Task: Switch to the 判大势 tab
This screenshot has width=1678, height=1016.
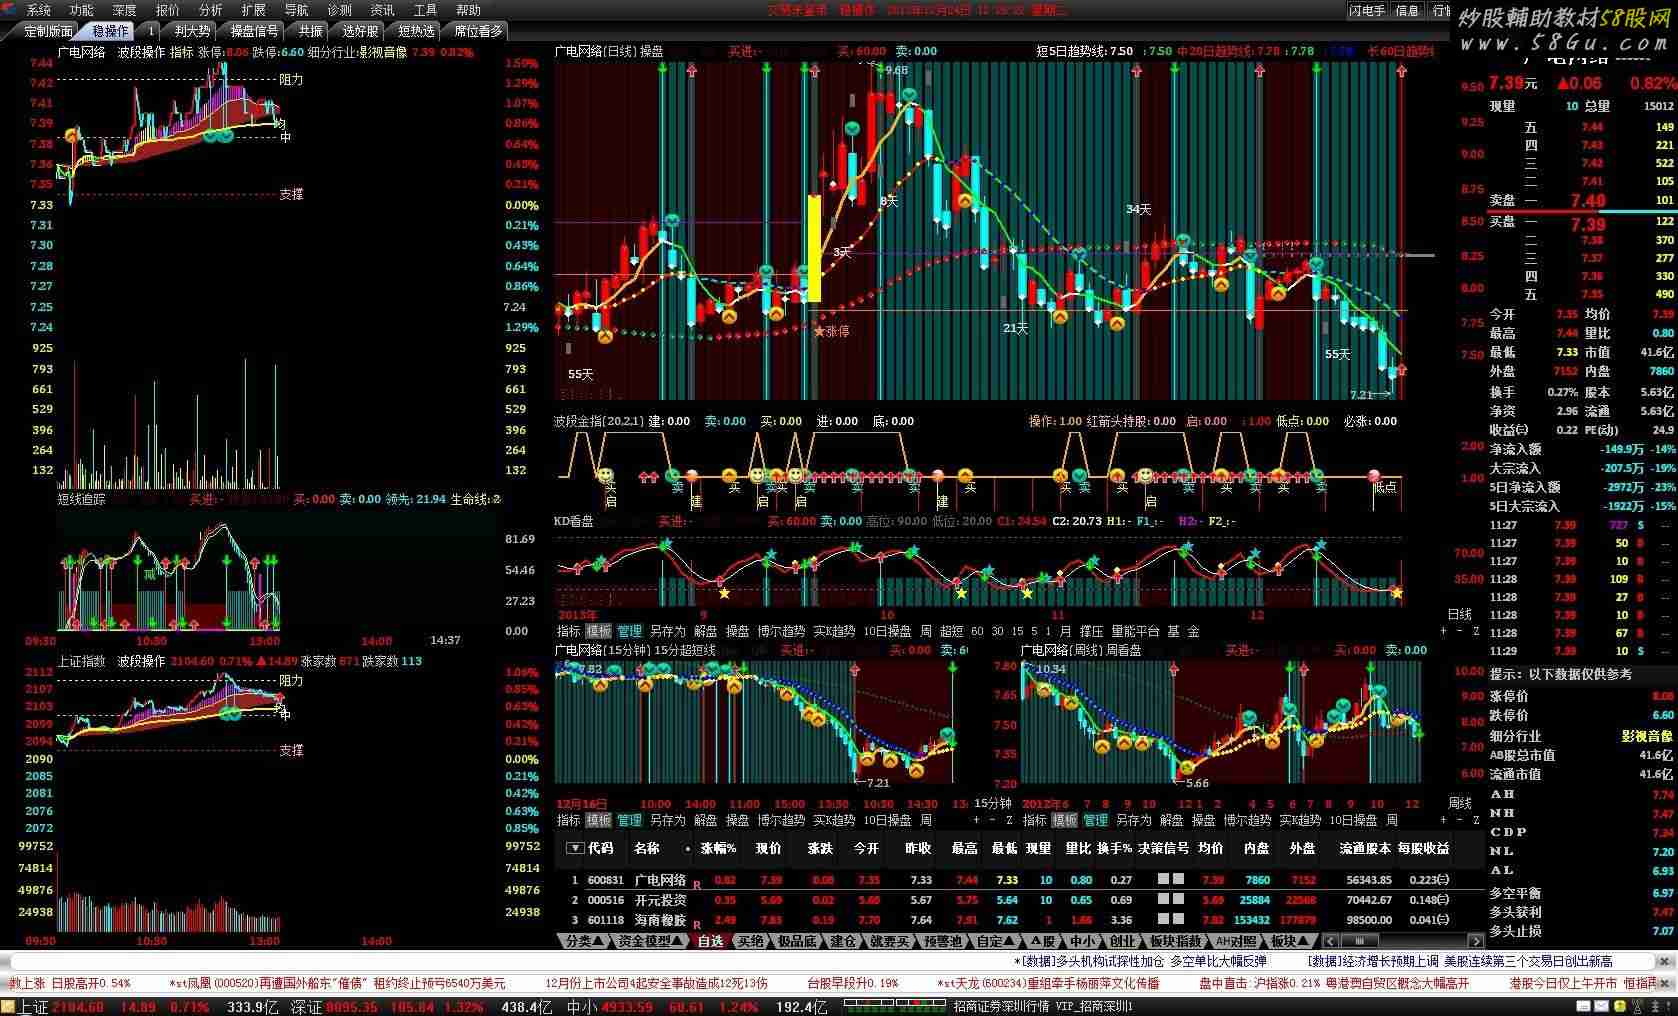Action: click(192, 31)
